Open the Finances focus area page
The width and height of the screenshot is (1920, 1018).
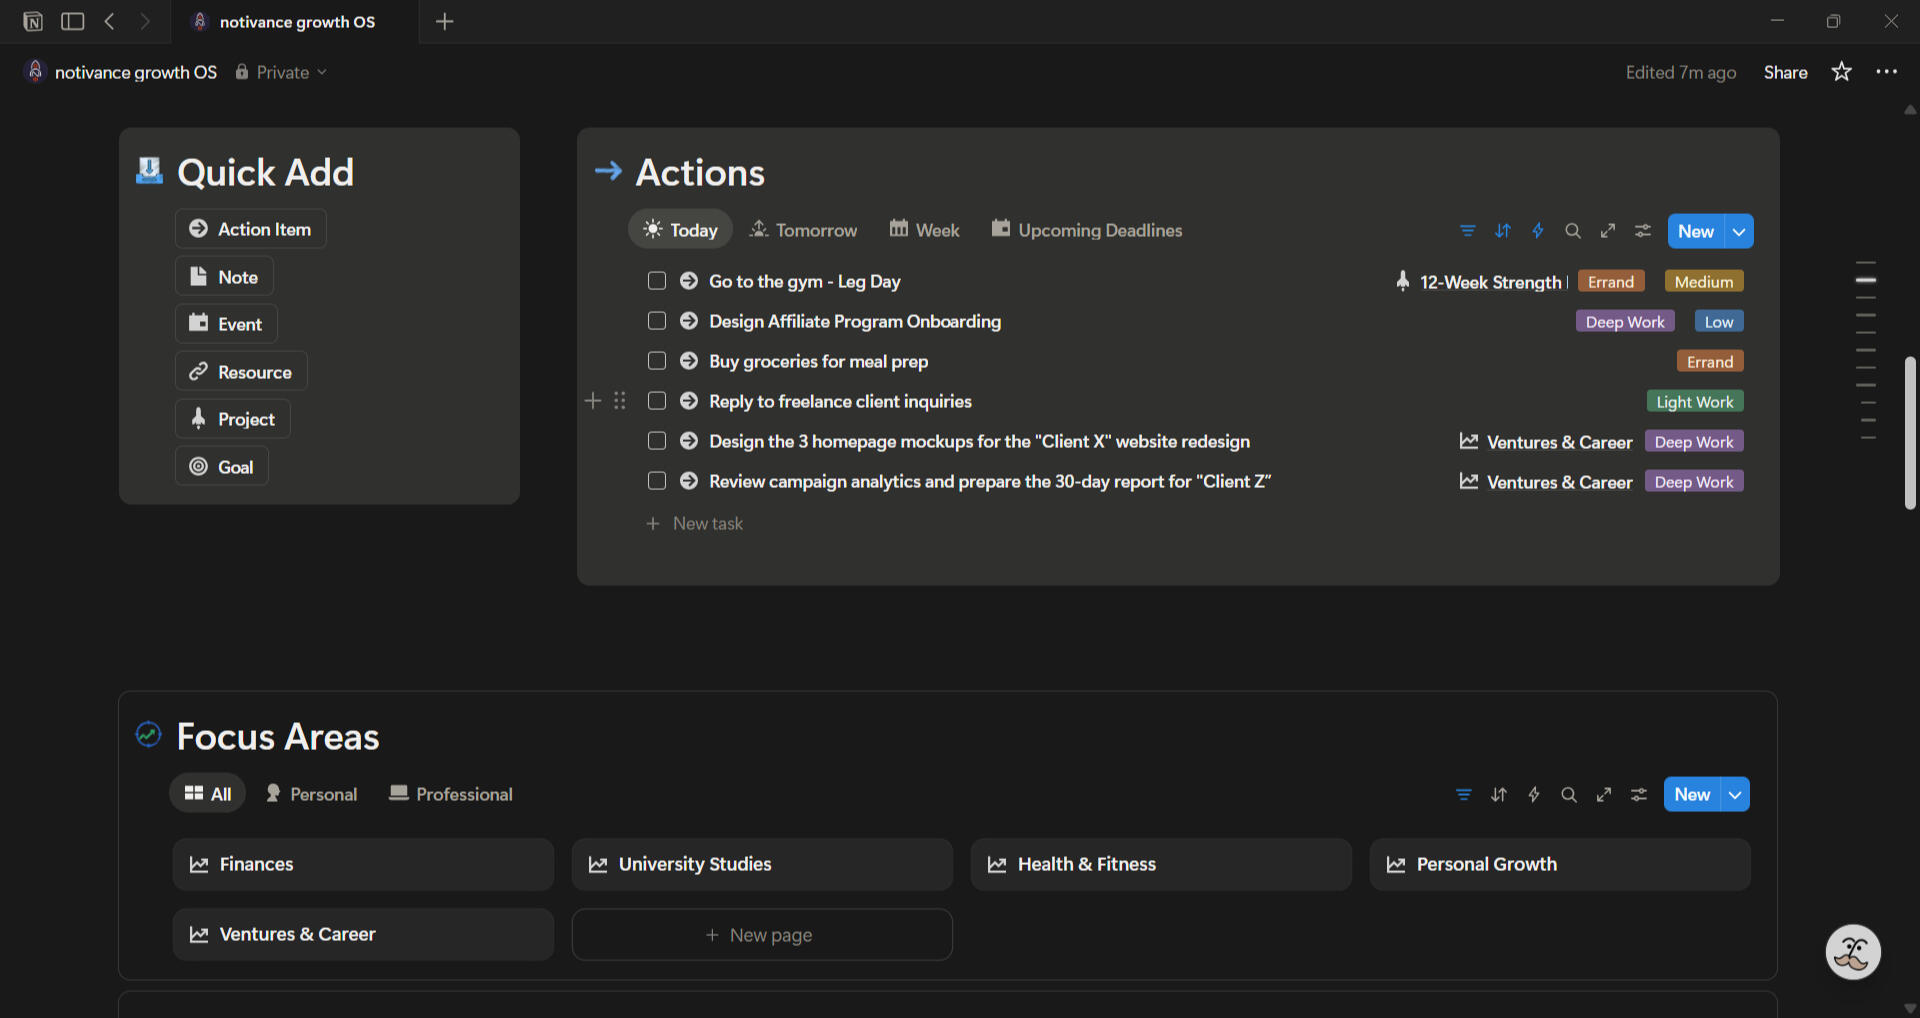click(x=362, y=864)
